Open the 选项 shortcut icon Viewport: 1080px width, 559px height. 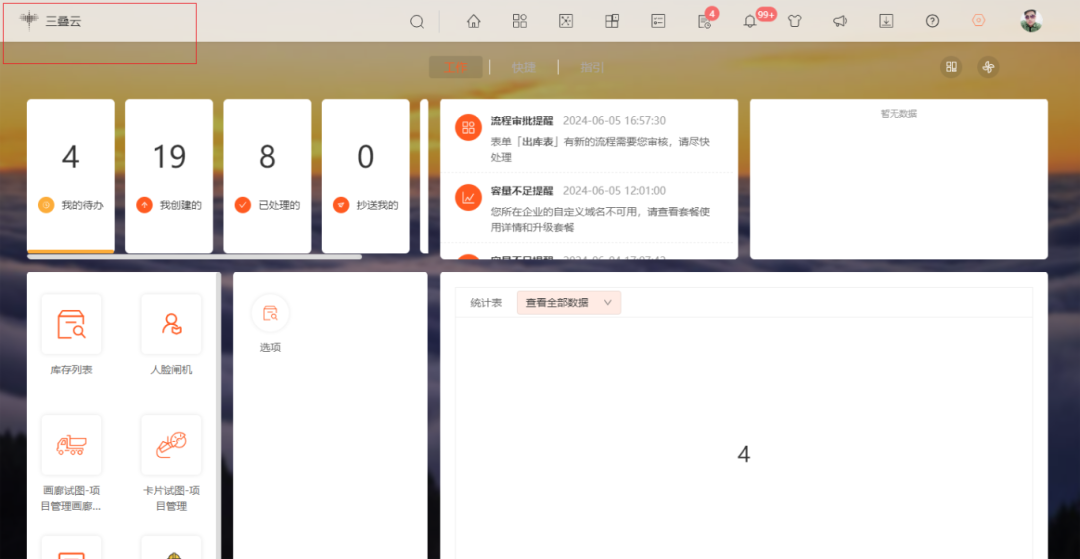pos(270,313)
